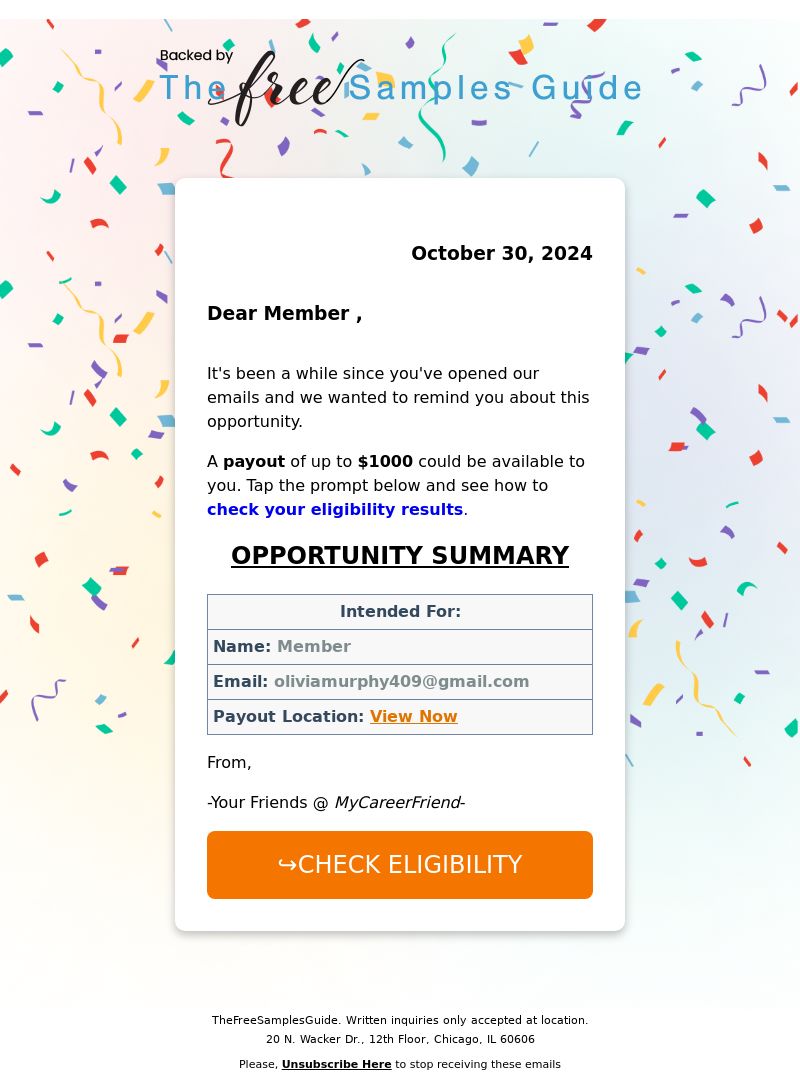
Task: Click TheFreeSamplesGuide footer text
Action: point(275,1020)
